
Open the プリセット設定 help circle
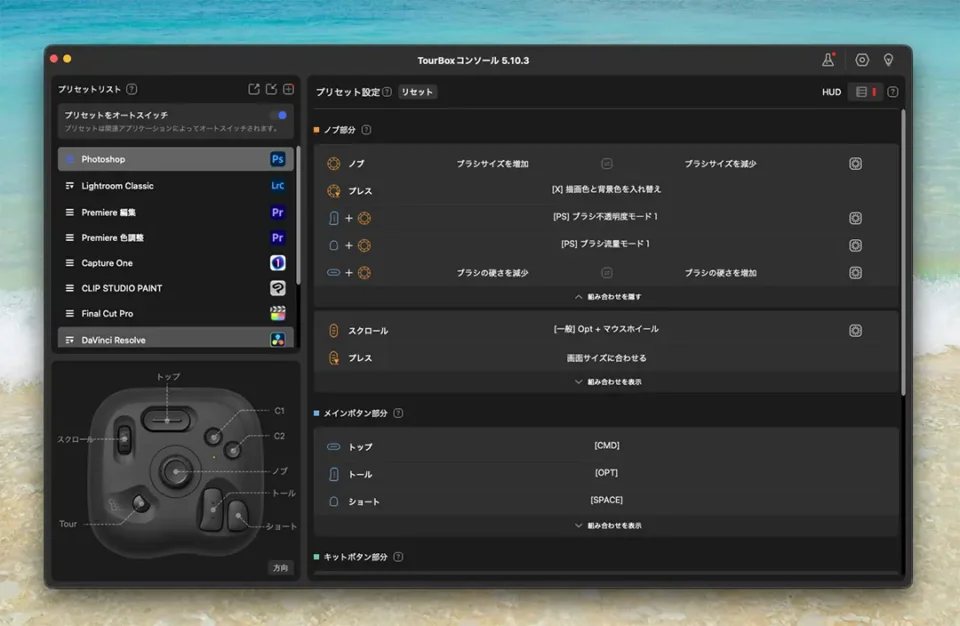386,91
